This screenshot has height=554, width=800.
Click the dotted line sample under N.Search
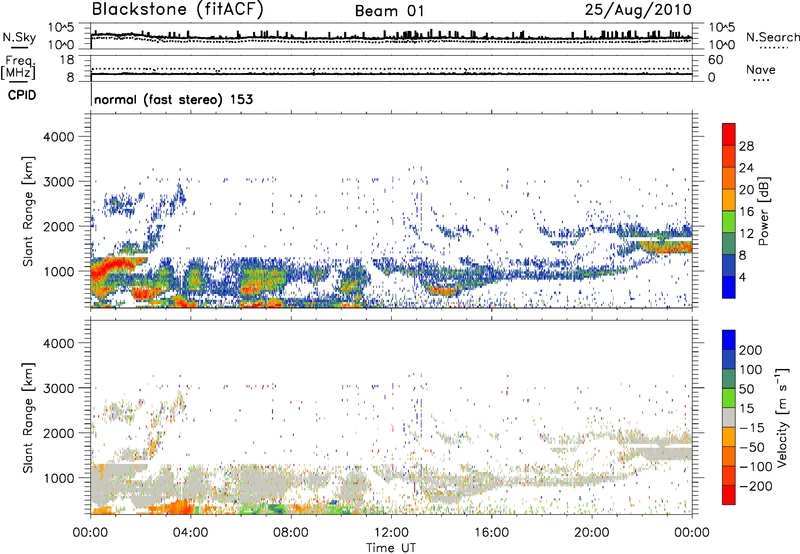click(x=773, y=47)
